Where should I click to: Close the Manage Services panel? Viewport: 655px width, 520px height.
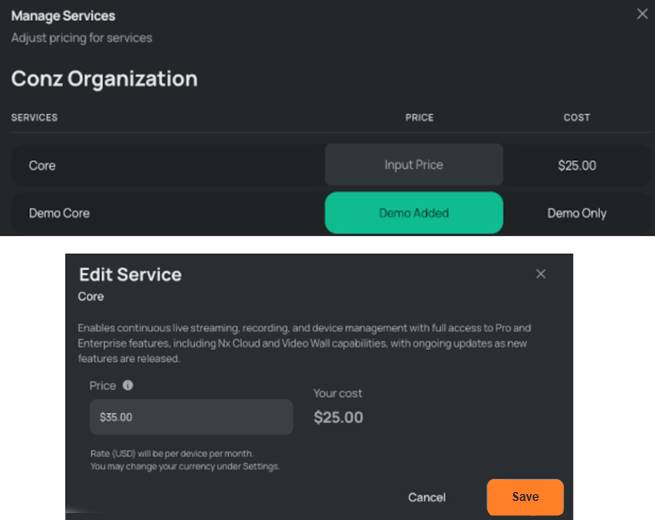click(x=642, y=14)
